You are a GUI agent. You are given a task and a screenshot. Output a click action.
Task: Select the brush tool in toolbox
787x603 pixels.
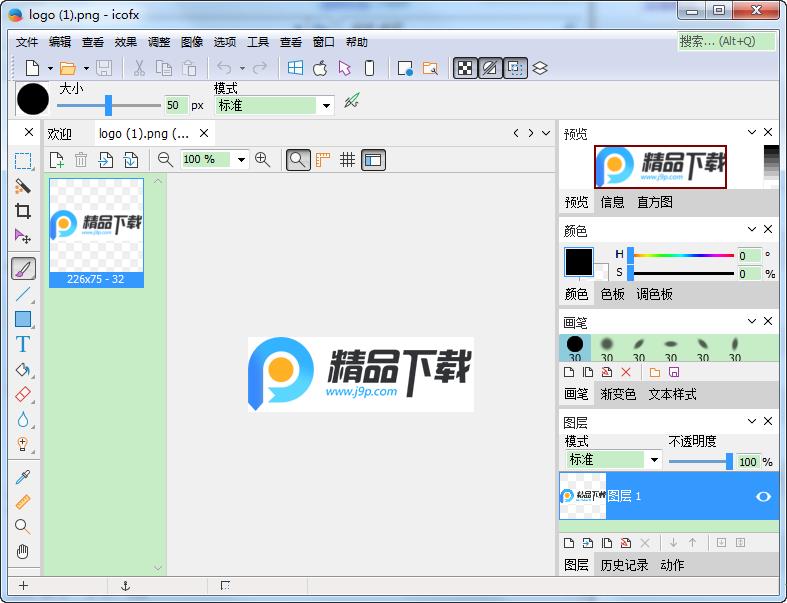click(23, 269)
